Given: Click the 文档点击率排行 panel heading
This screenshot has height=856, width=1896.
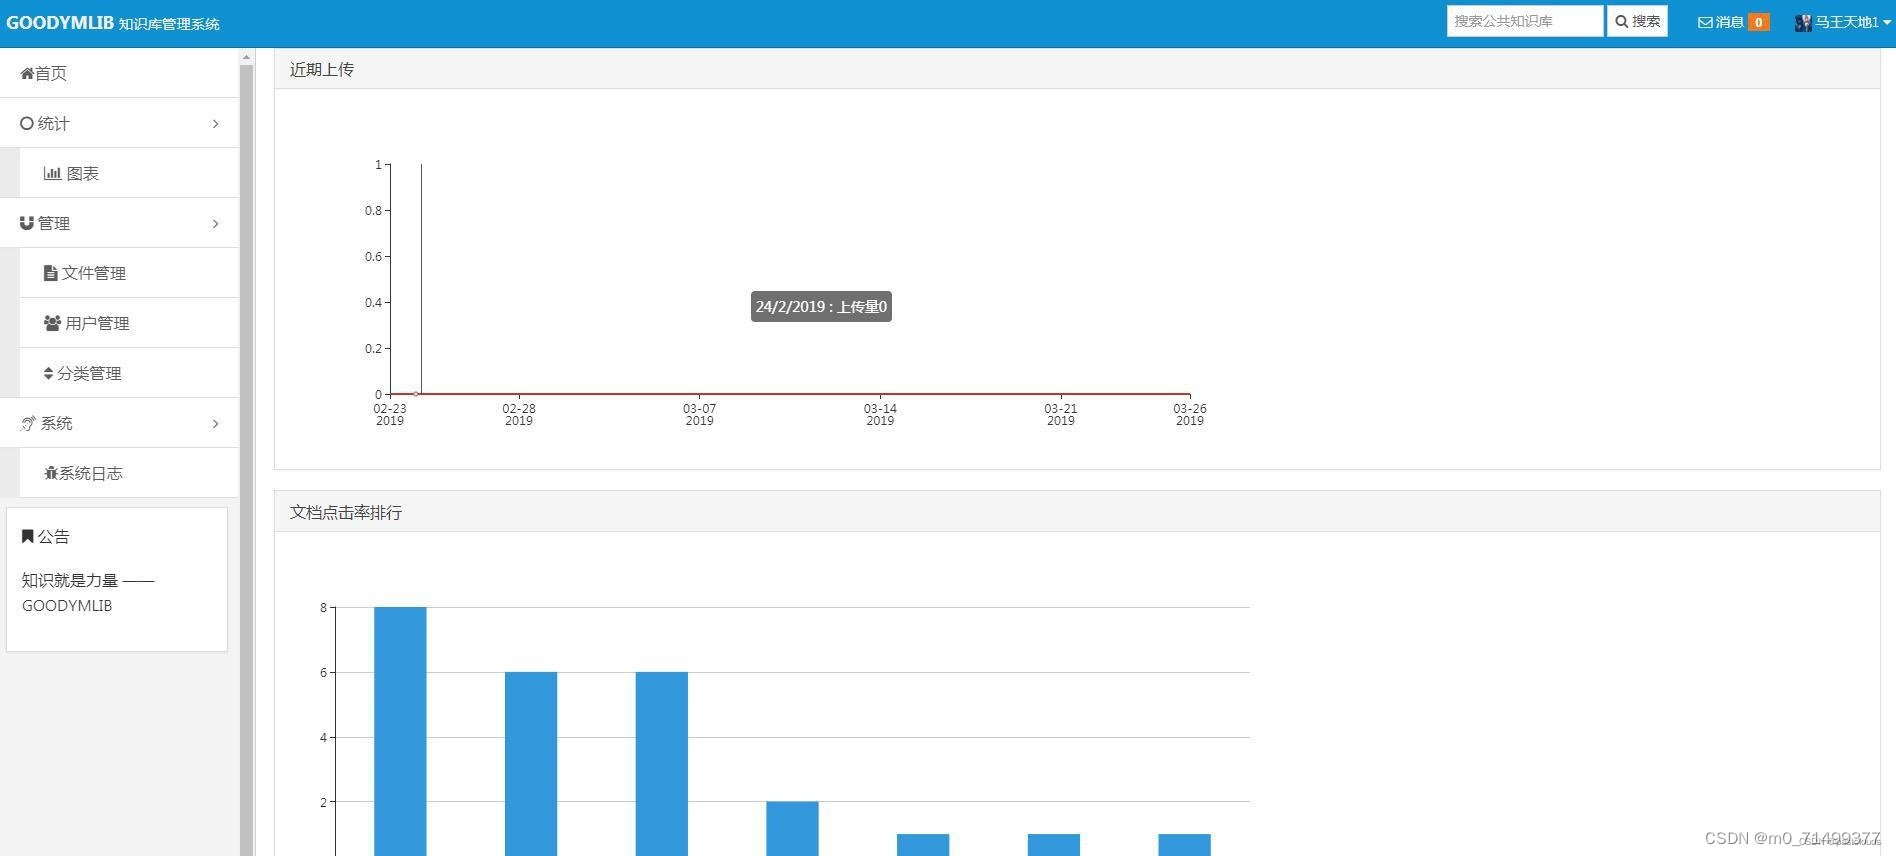Looking at the screenshot, I should (346, 512).
